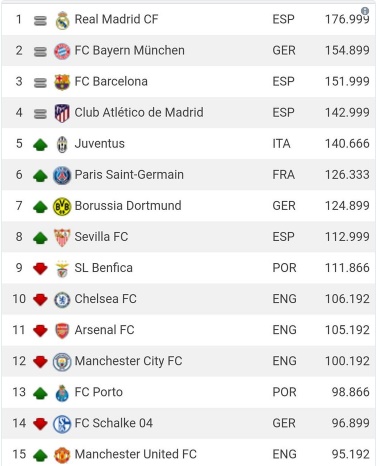Click the Paris Saint-Germain crest
380x466 pixels.
tap(62, 175)
